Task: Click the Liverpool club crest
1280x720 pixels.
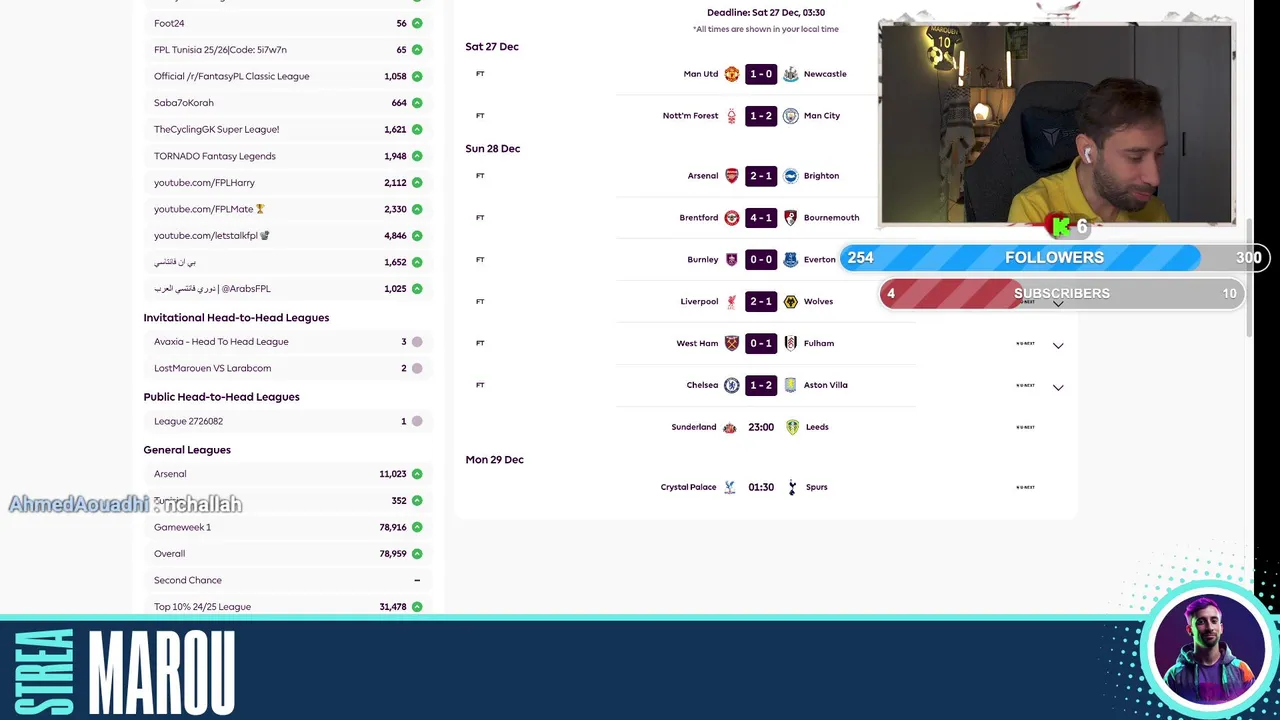Action: (x=731, y=302)
